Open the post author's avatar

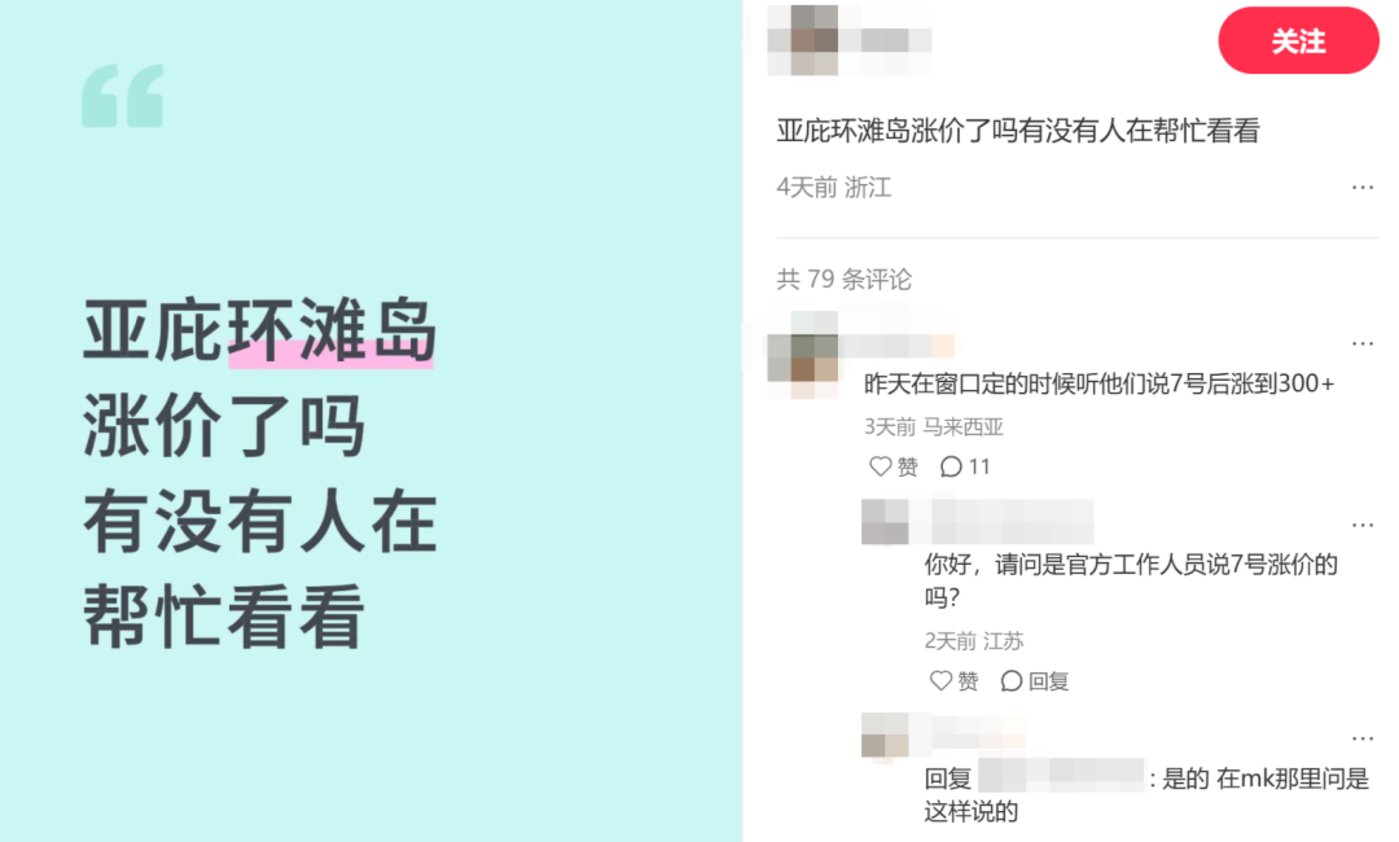803,40
